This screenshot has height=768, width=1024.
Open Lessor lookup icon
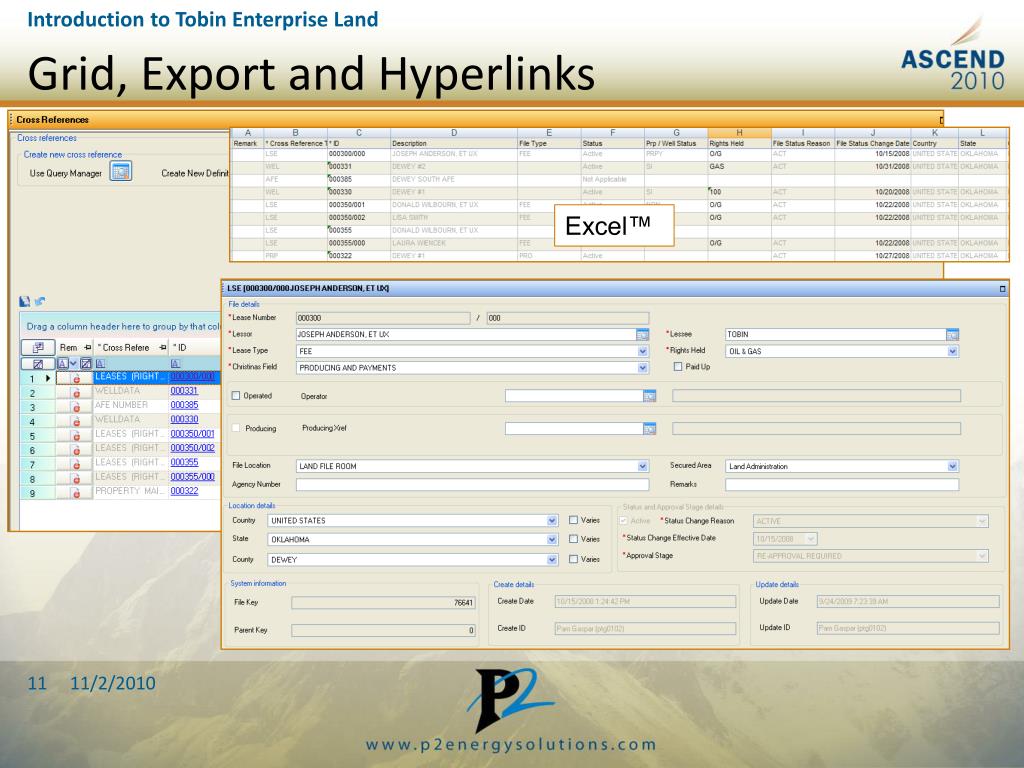(643, 334)
